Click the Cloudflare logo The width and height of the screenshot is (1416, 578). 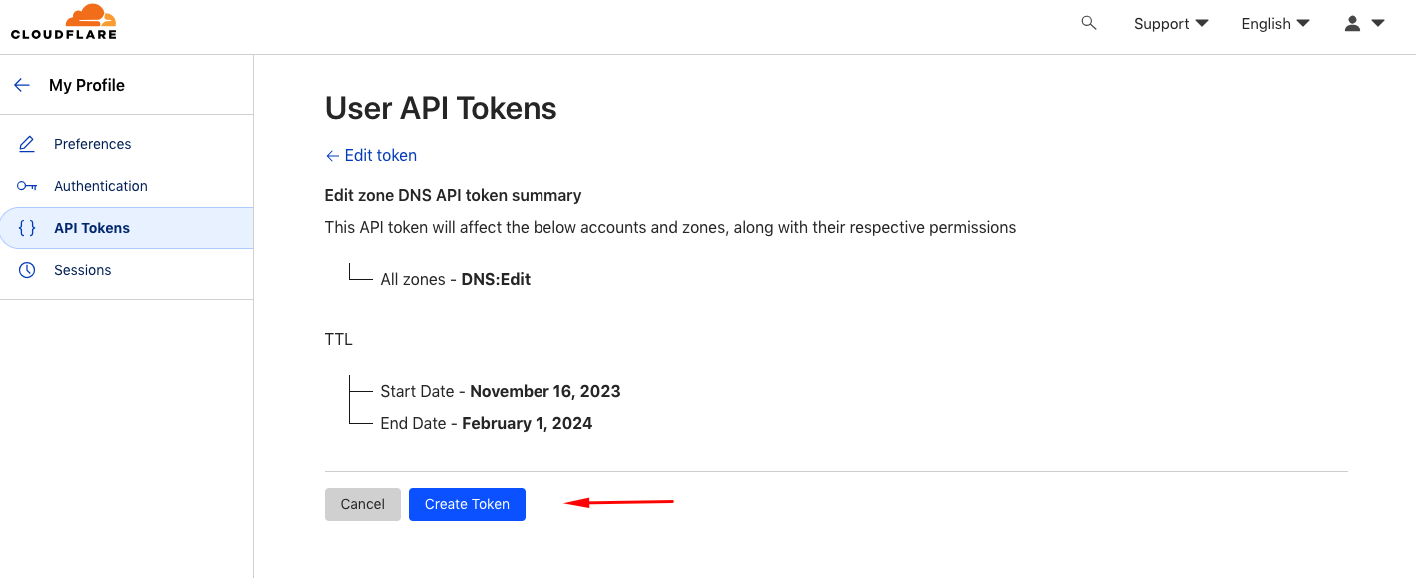pyautogui.click(x=64, y=22)
